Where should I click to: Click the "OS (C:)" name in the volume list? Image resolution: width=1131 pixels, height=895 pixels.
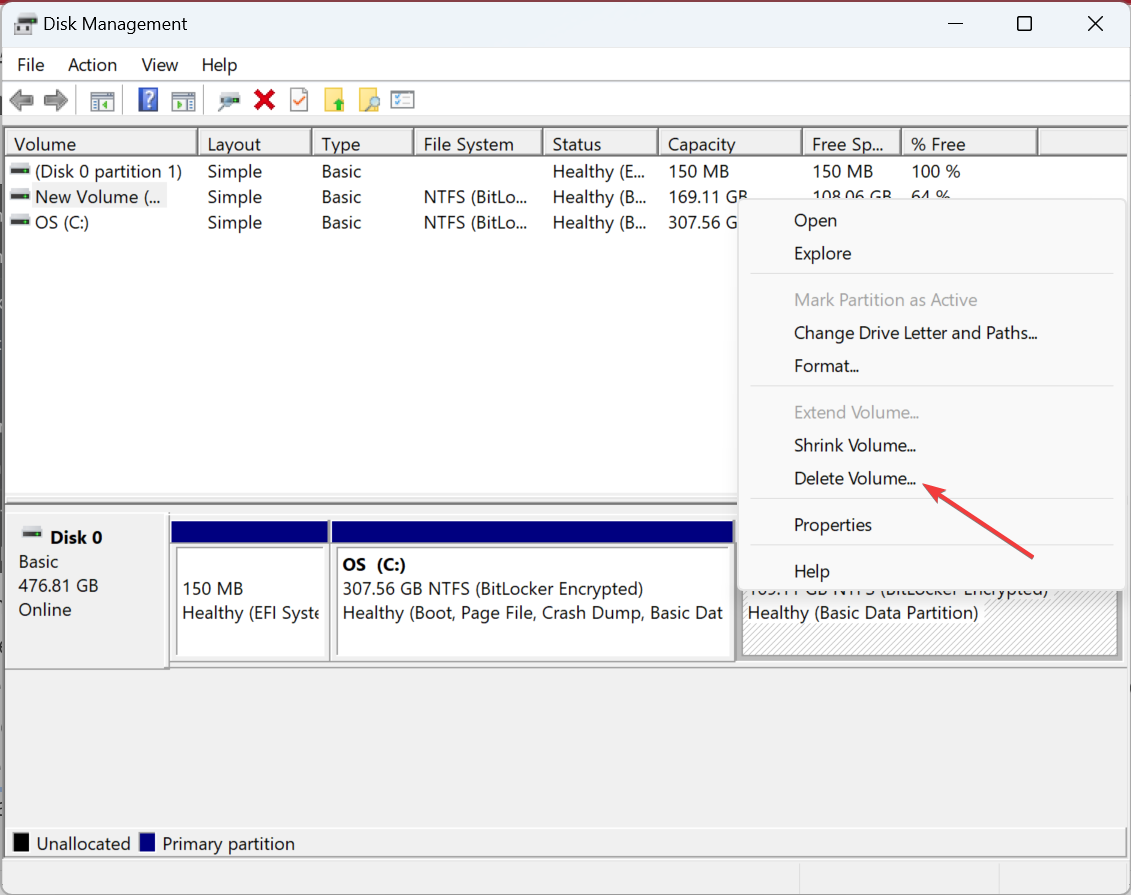[62, 222]
